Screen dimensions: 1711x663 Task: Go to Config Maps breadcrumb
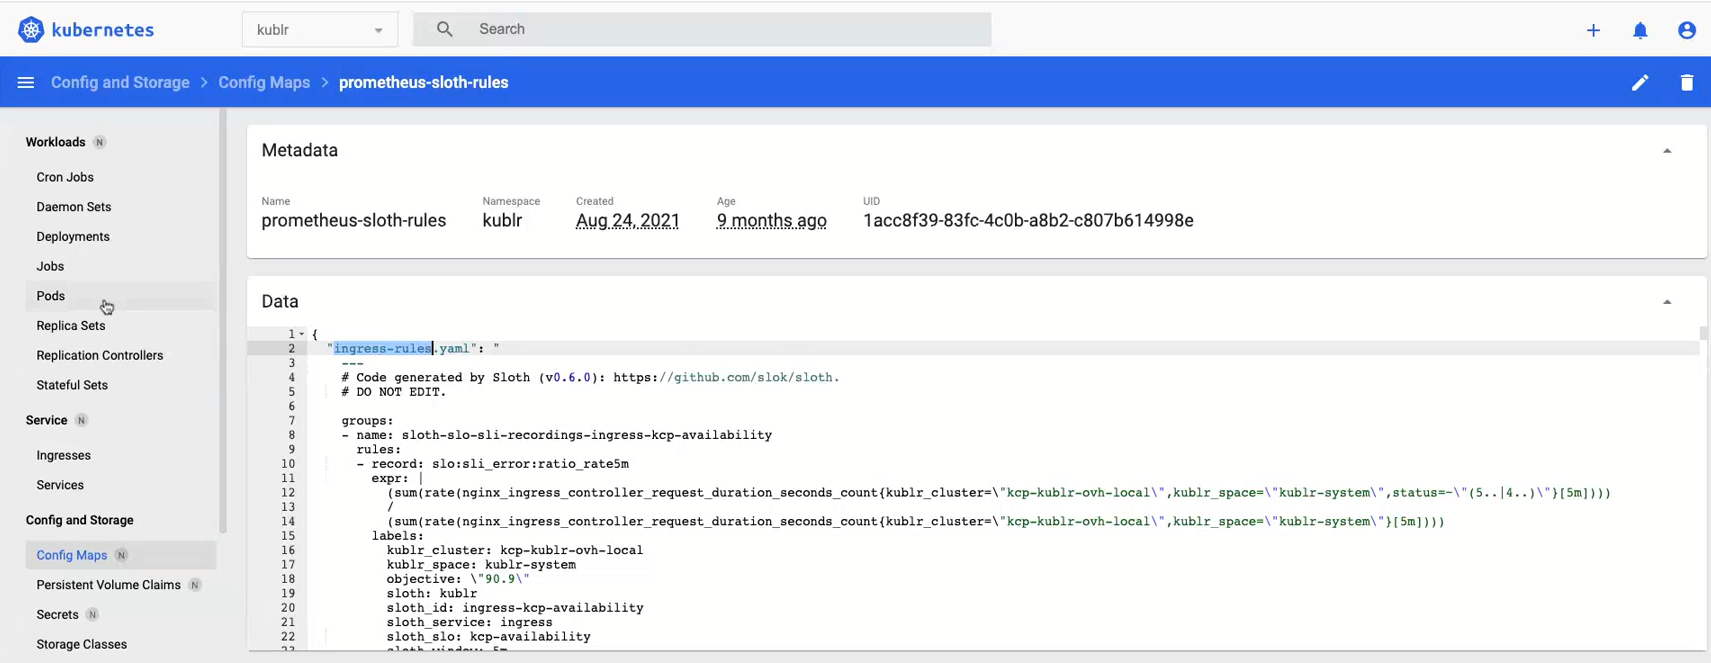coord(264,82)
